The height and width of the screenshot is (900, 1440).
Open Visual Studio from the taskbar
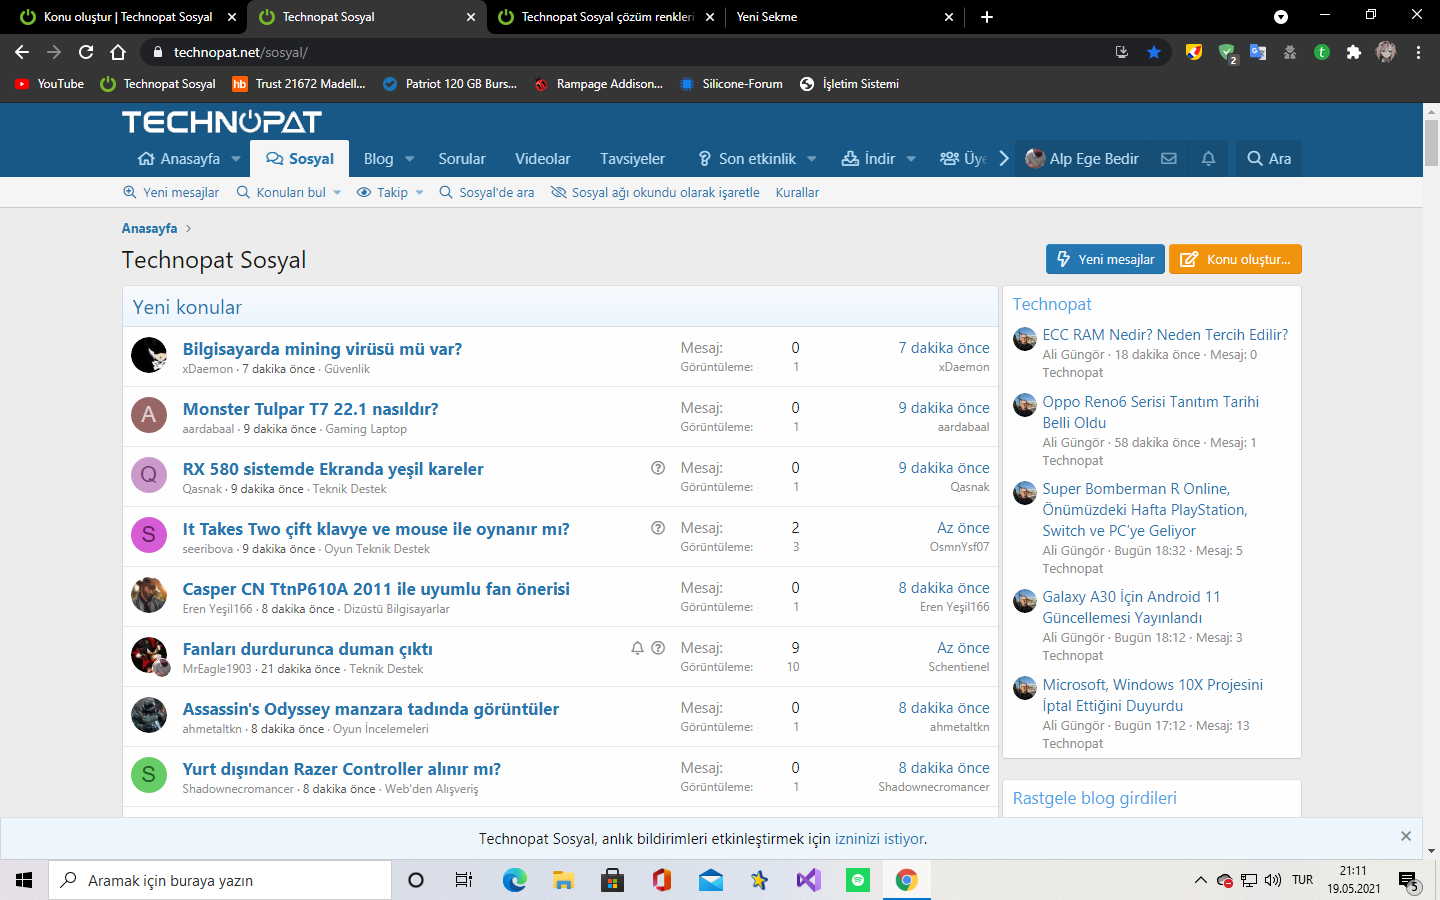point(808,880)
